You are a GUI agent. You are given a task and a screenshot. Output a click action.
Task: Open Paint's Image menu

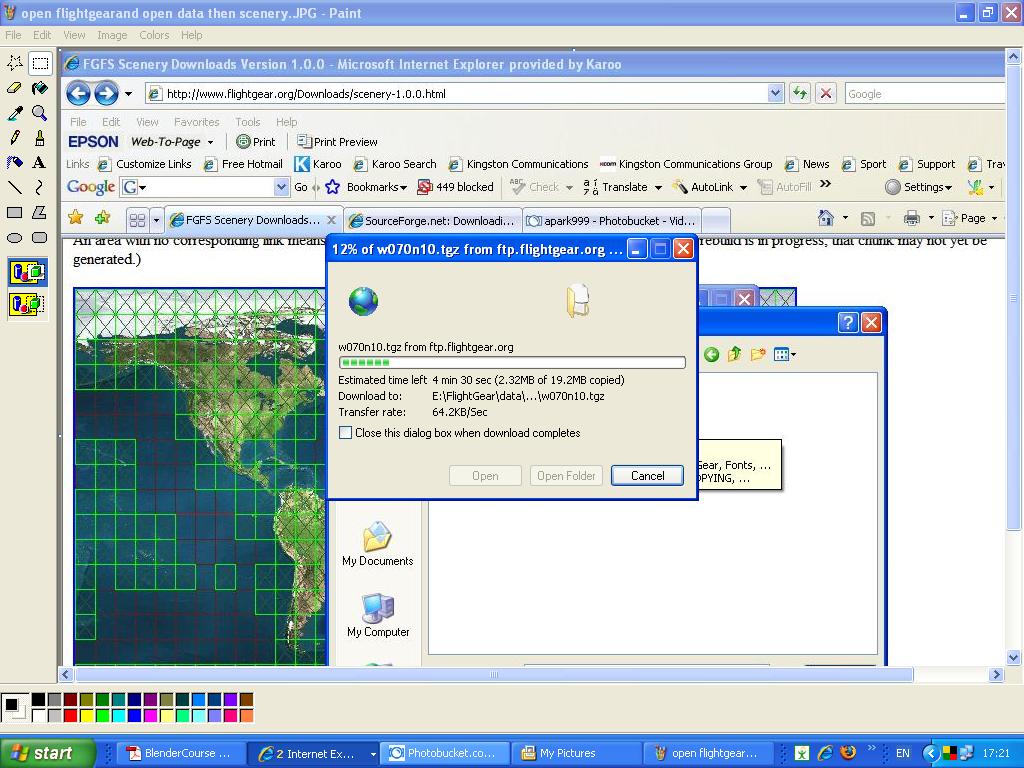click(112, 35)
